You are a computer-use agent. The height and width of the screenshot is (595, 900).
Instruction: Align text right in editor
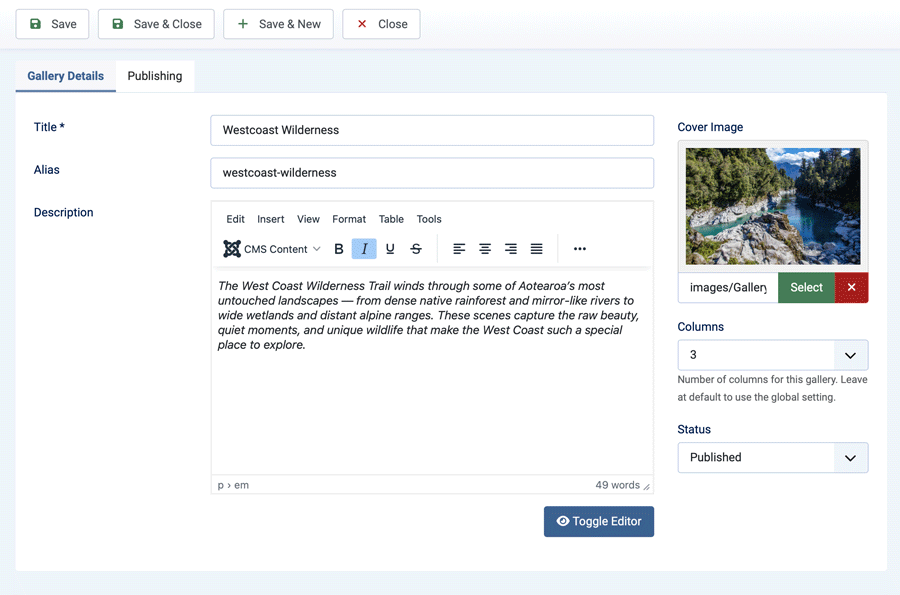click(511, 249)
